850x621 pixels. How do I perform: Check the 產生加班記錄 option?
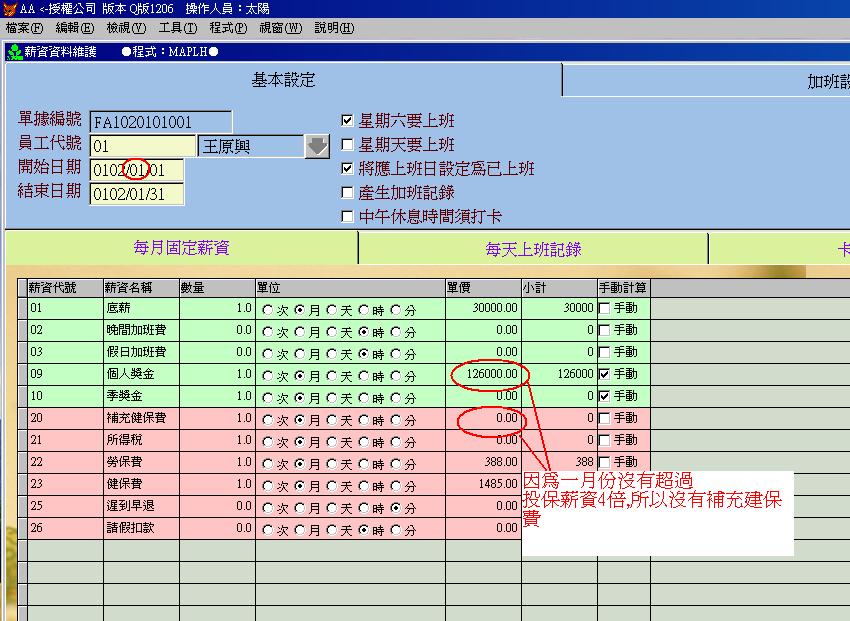348,193
